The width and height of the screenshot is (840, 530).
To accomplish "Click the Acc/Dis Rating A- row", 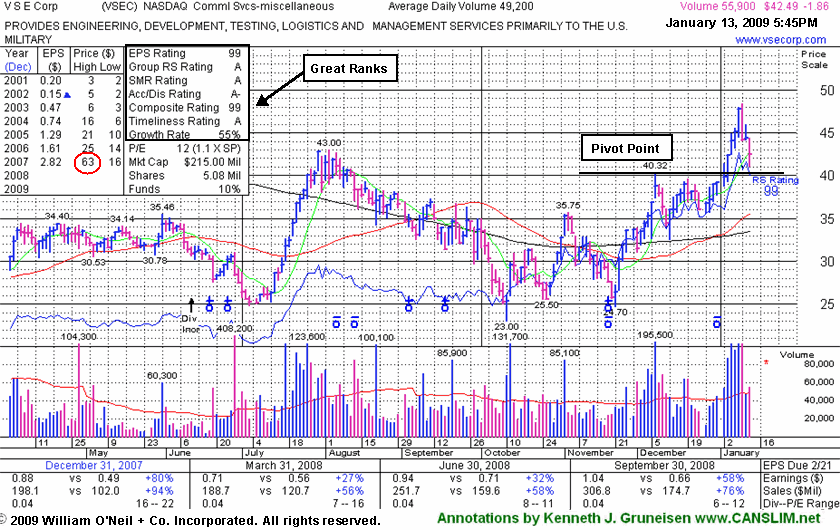I will click(185, 94).
